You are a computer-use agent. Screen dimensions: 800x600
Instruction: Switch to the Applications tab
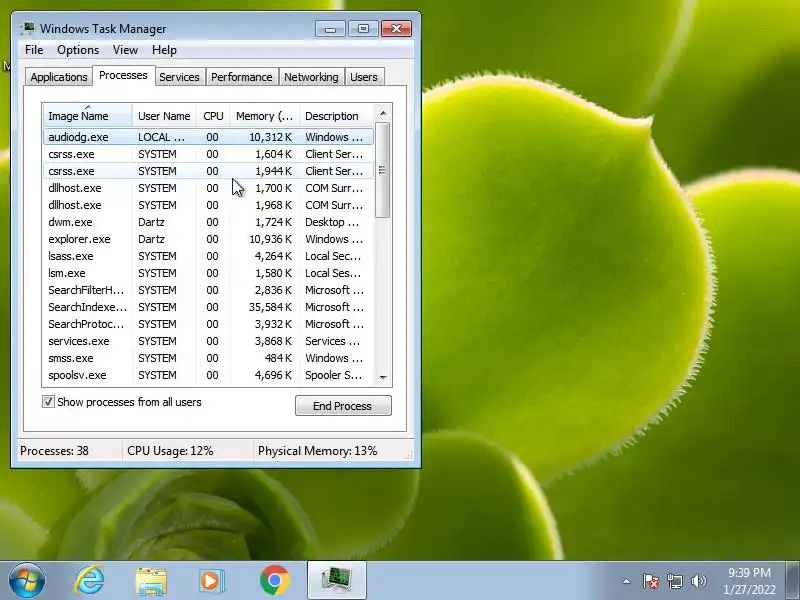[59, 77]
